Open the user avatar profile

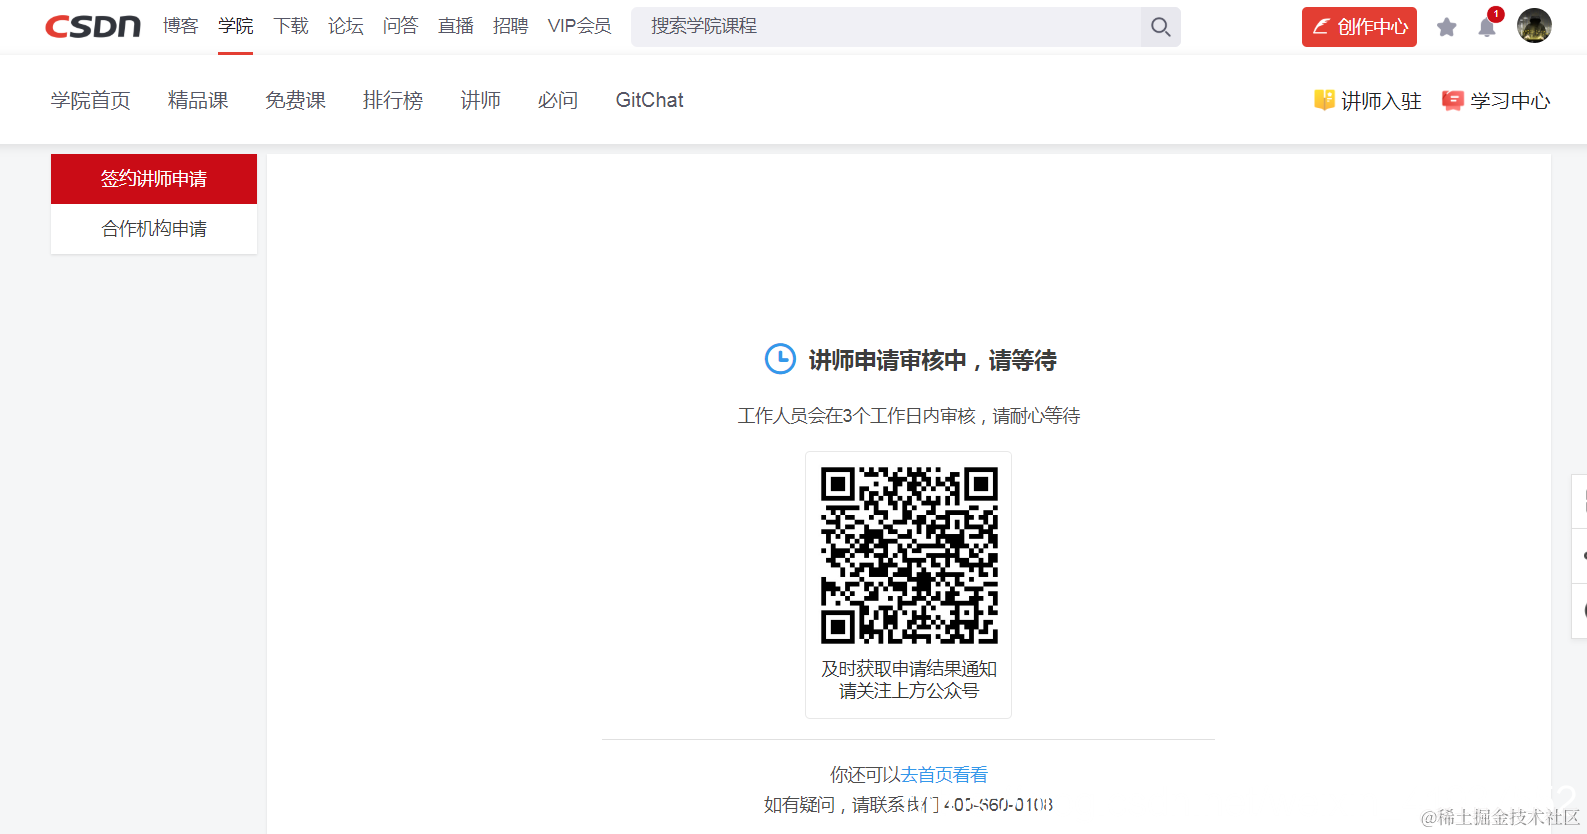(x=1534, y=26)
